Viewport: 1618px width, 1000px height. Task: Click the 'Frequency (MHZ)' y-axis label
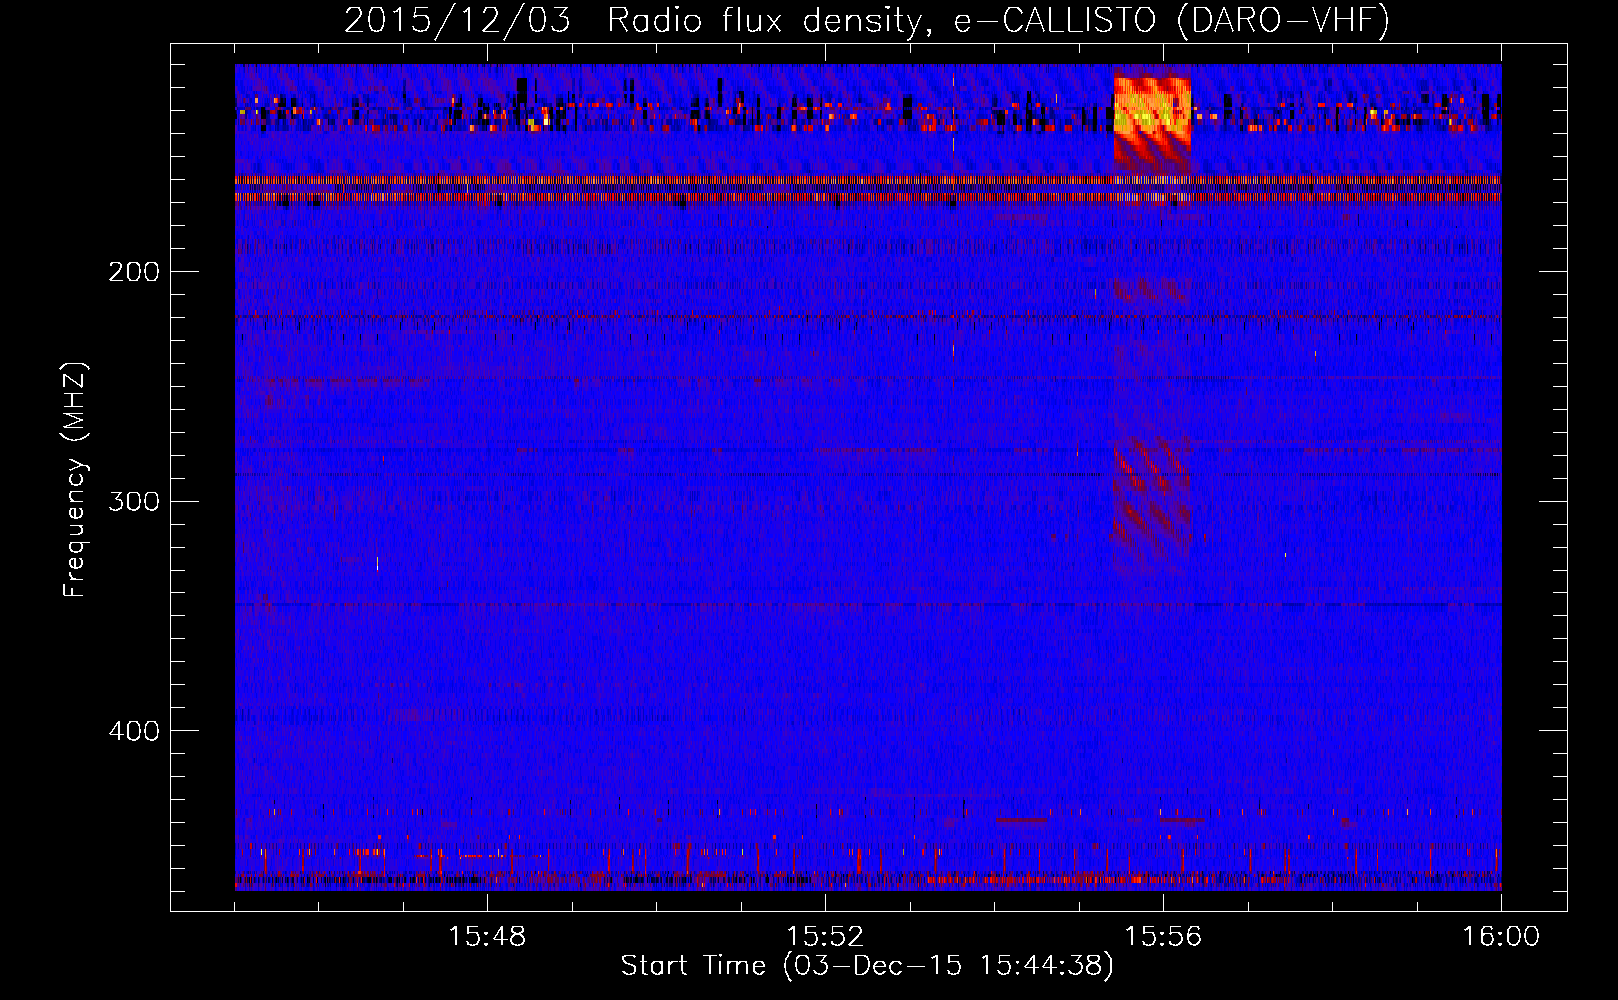point(76,480)
